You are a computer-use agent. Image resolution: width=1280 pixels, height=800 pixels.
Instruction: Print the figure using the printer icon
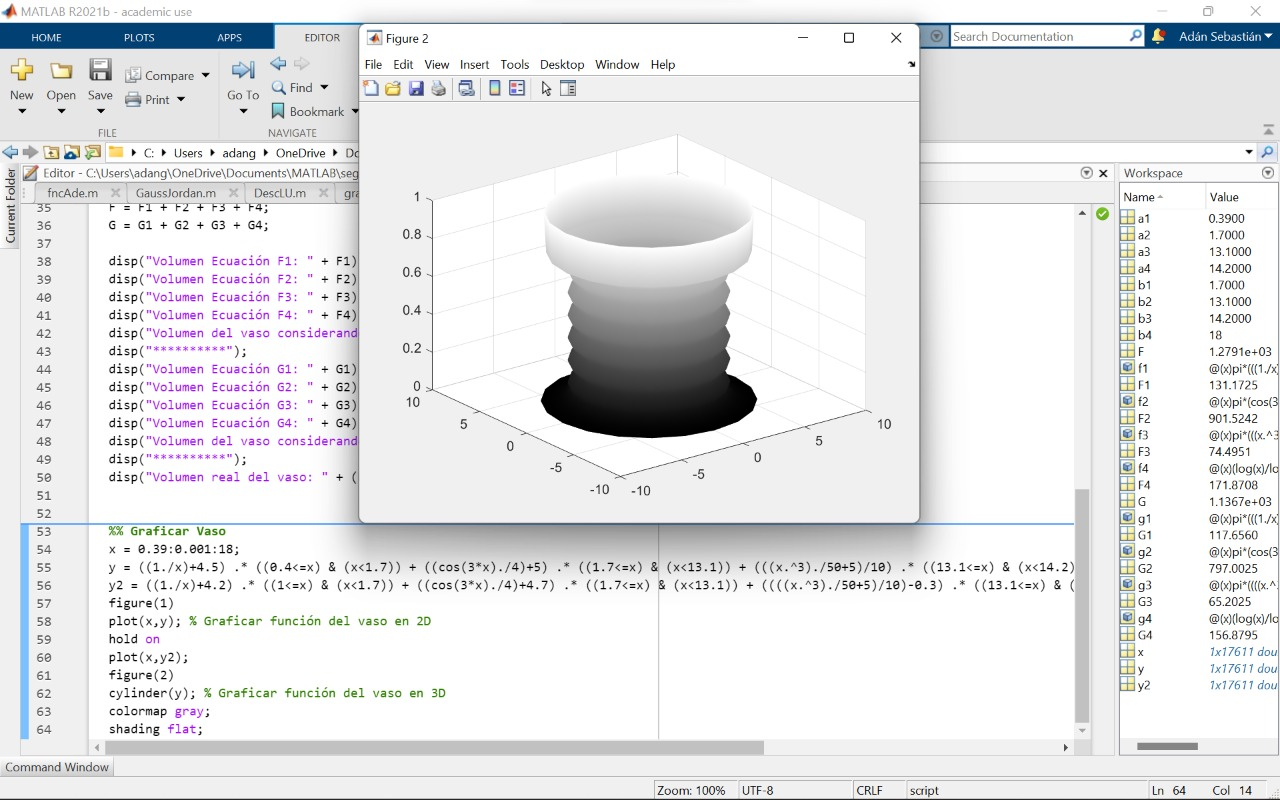tap(438, 88)
